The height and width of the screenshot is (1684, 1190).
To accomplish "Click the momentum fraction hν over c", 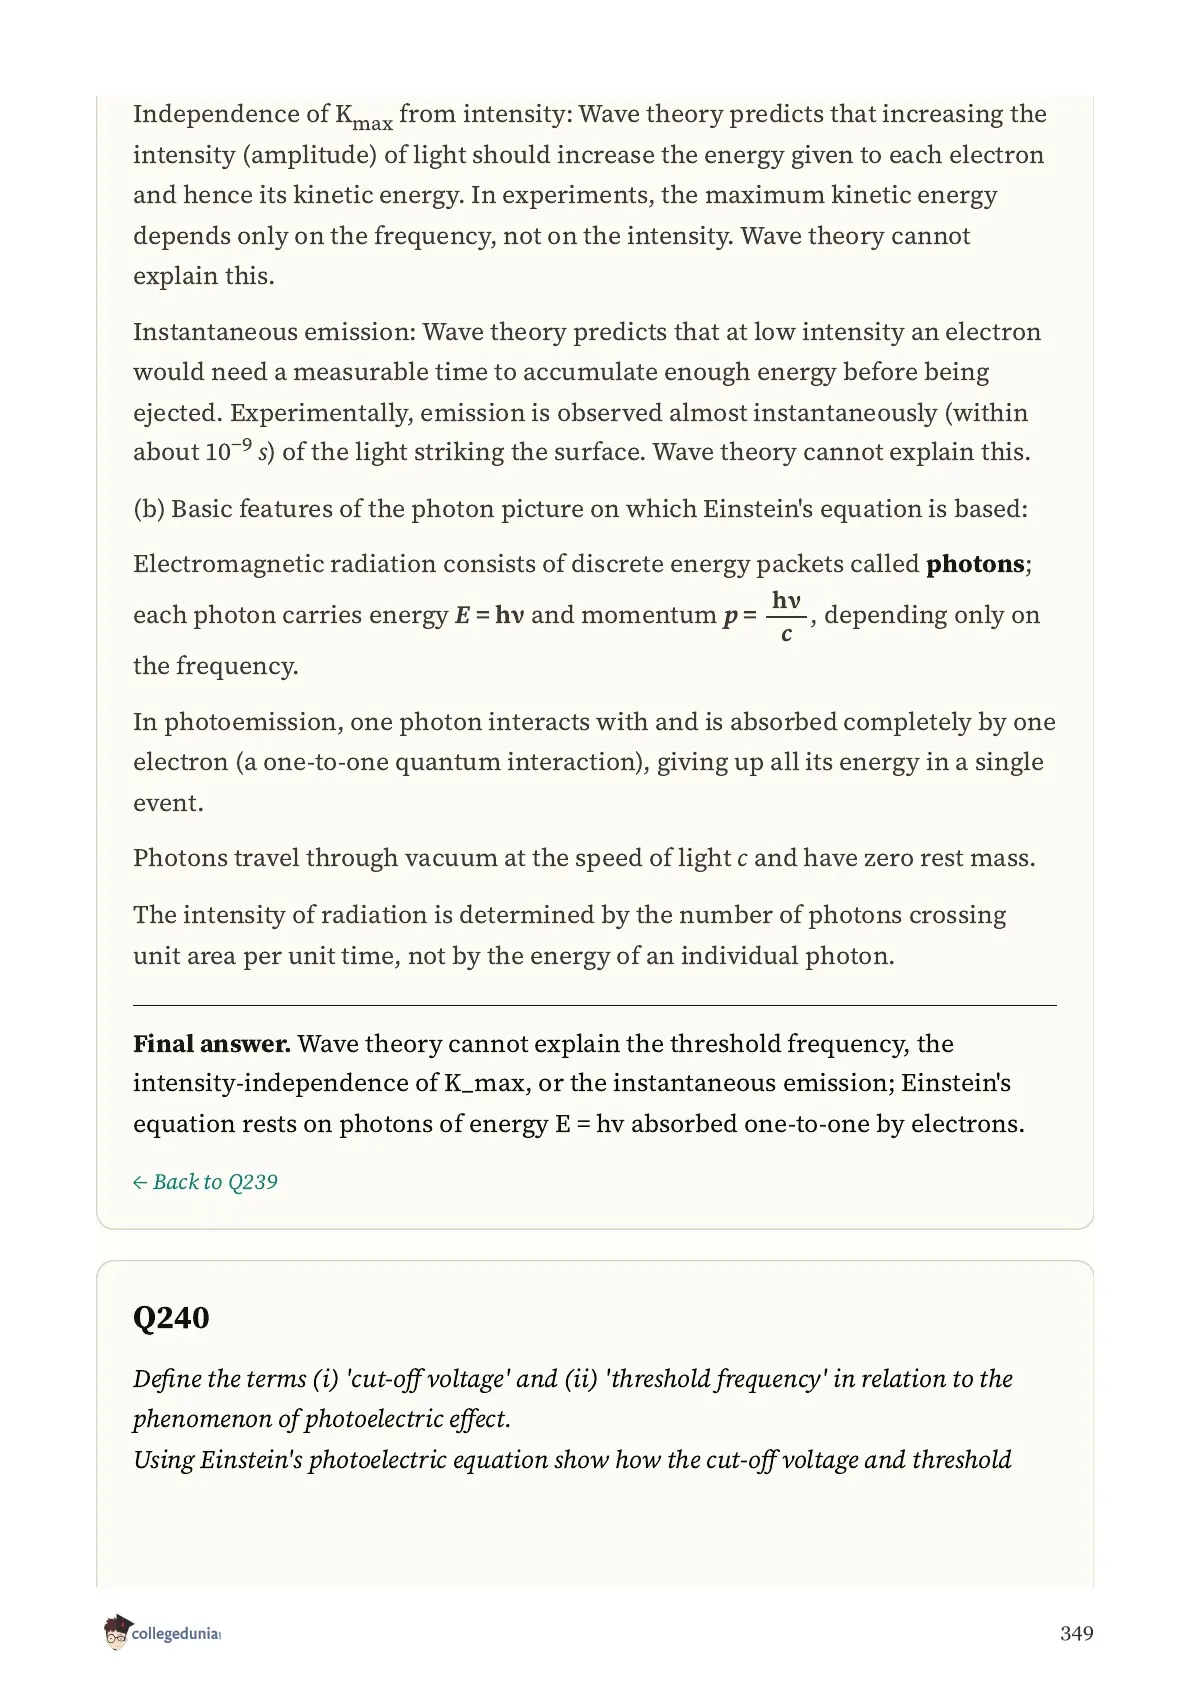I will tap(786, 616).
